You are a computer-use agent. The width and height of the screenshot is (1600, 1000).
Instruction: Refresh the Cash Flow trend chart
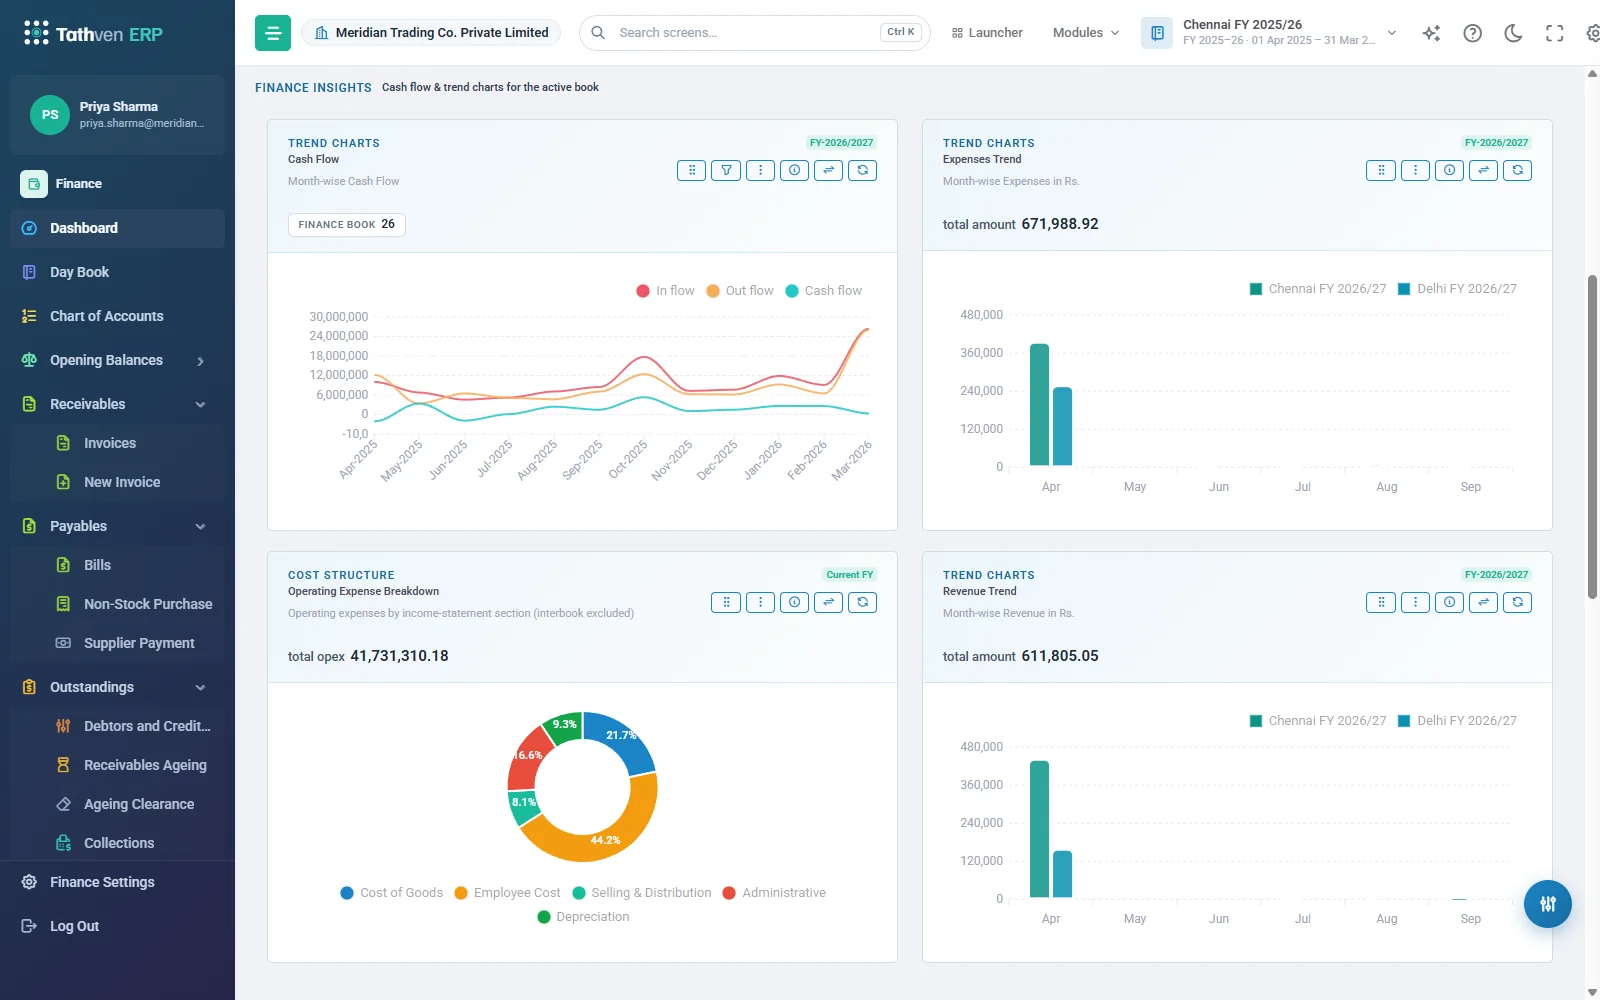862,170
